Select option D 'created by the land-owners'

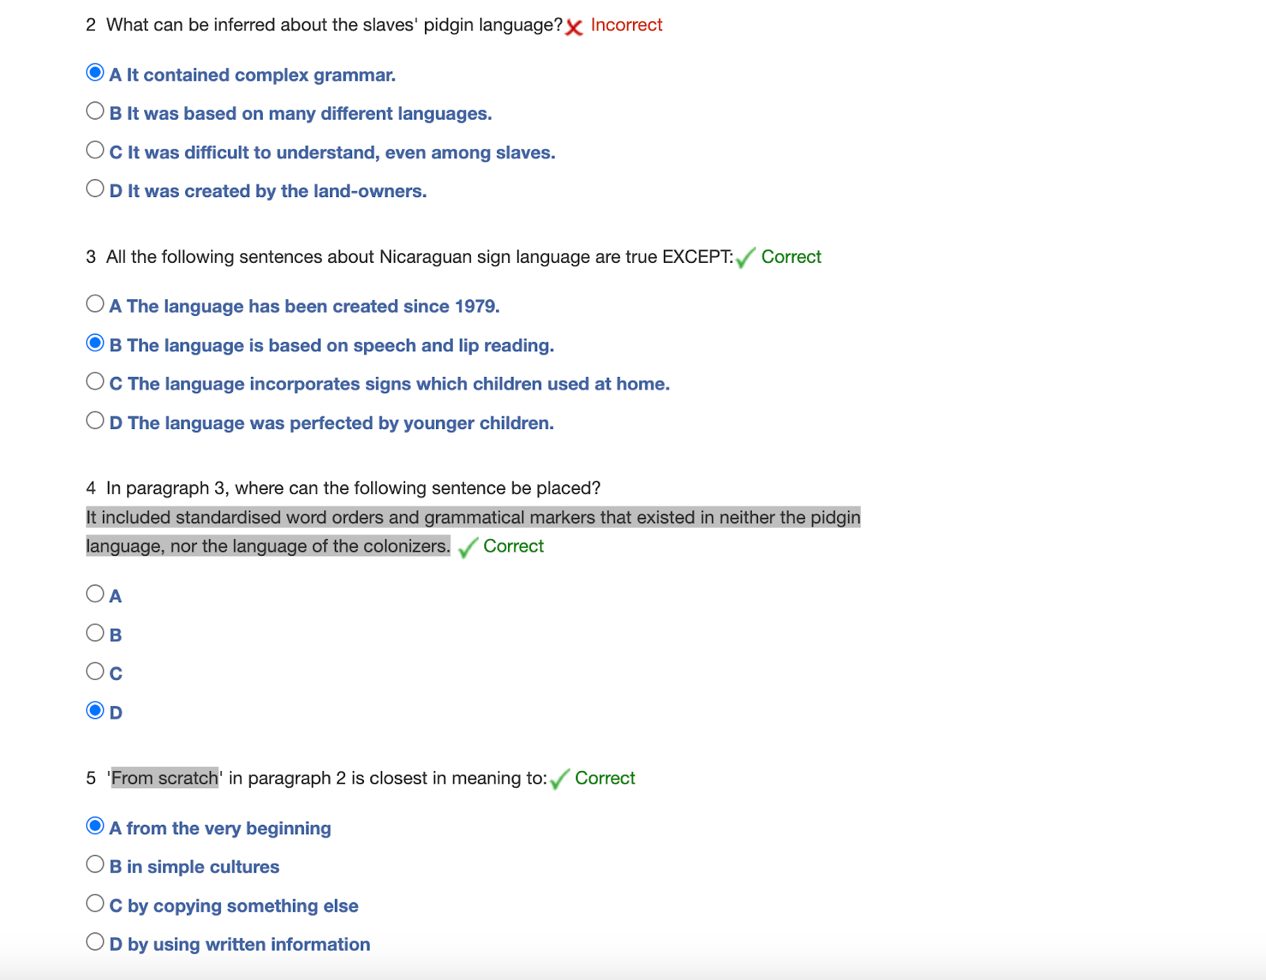pos(95,189)
